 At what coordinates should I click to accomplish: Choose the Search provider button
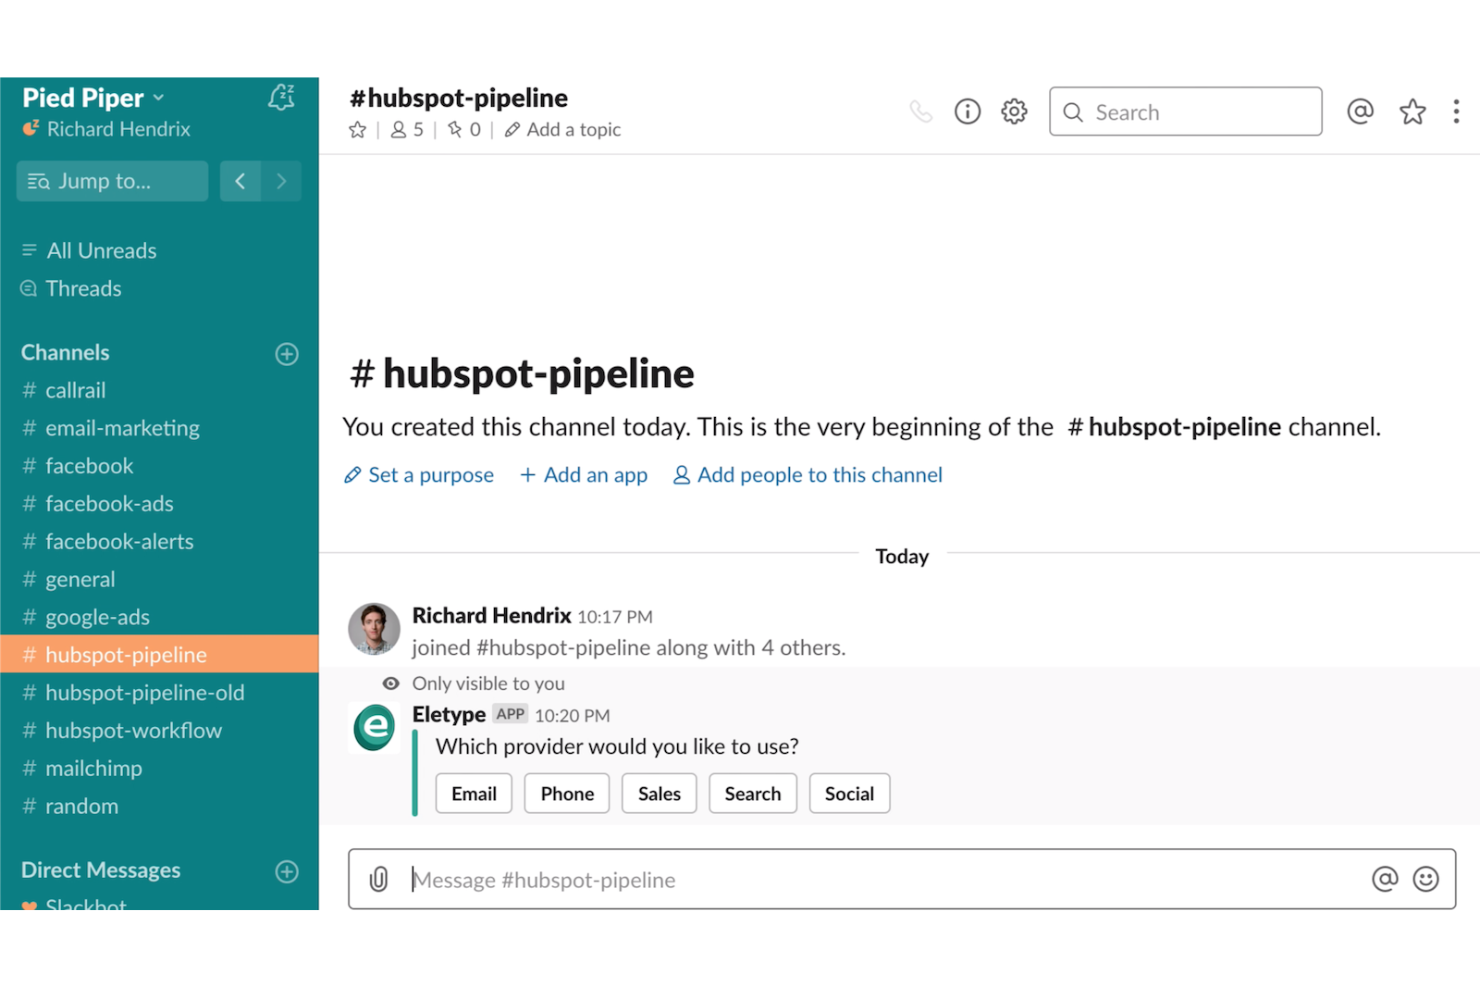point(753,794)
